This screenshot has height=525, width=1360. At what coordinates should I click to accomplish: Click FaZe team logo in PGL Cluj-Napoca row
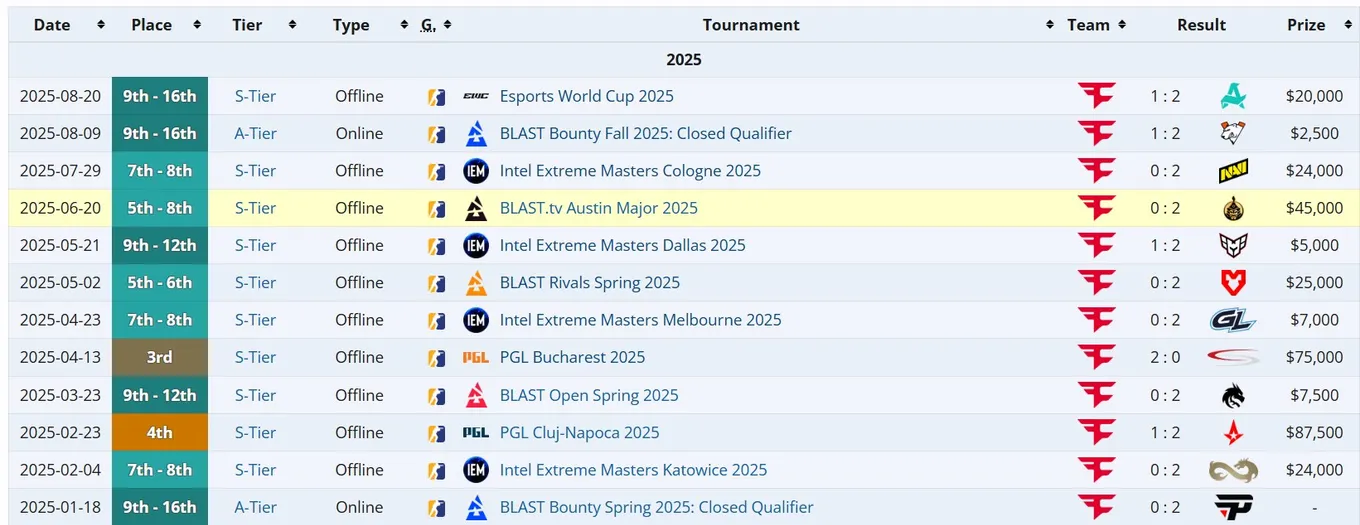1097,432
